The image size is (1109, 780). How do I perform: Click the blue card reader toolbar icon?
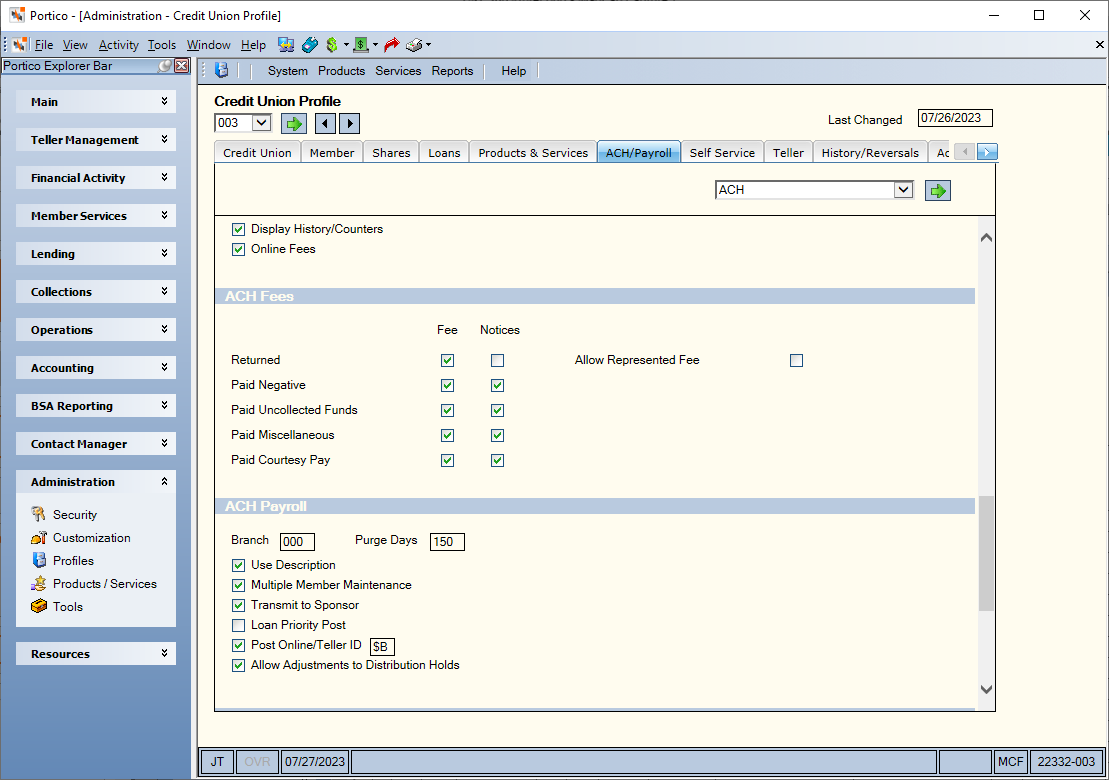[310, 45]
